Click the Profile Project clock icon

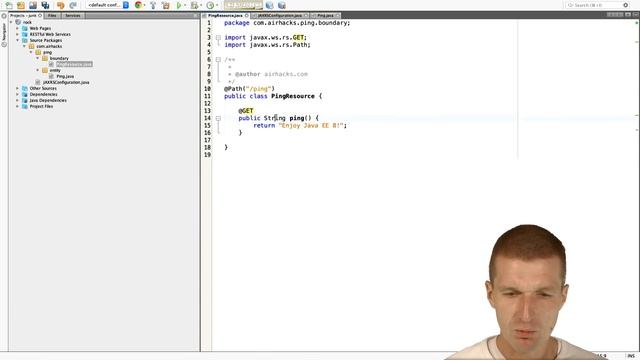point(210,5)
